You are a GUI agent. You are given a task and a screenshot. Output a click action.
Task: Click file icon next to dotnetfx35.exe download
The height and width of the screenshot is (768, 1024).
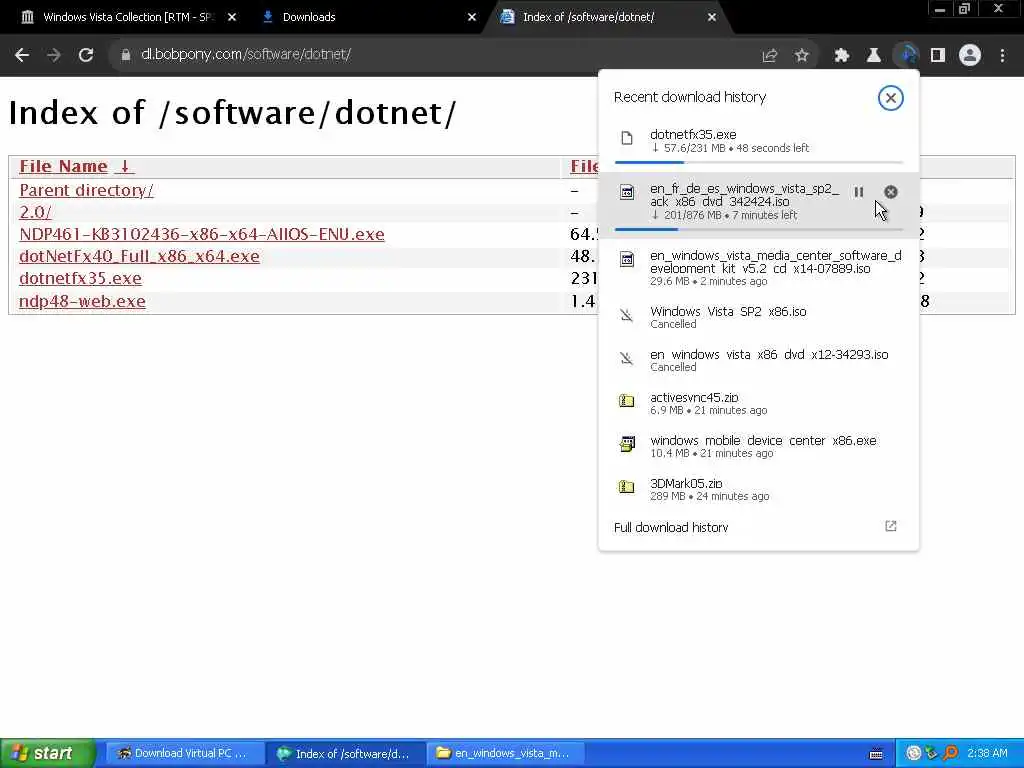click(627, 138)
